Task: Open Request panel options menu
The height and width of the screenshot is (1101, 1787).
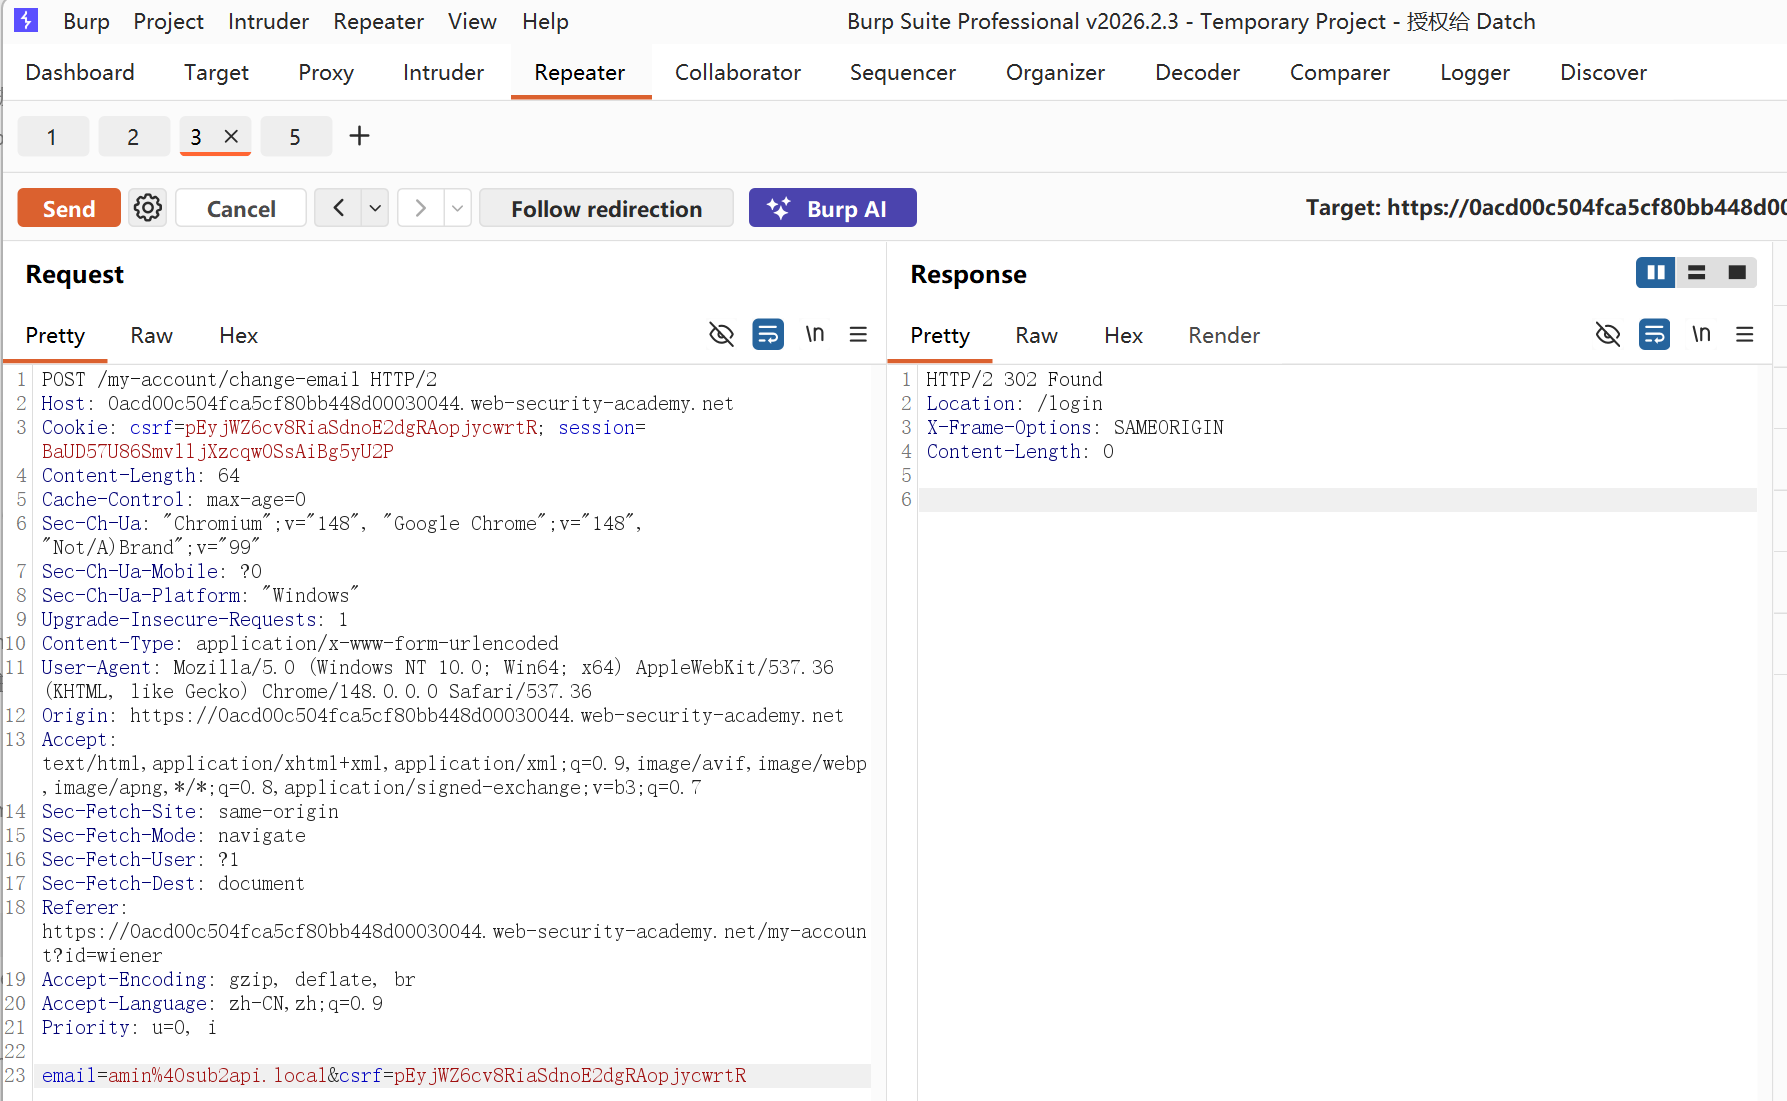Action: pos(858,334)
